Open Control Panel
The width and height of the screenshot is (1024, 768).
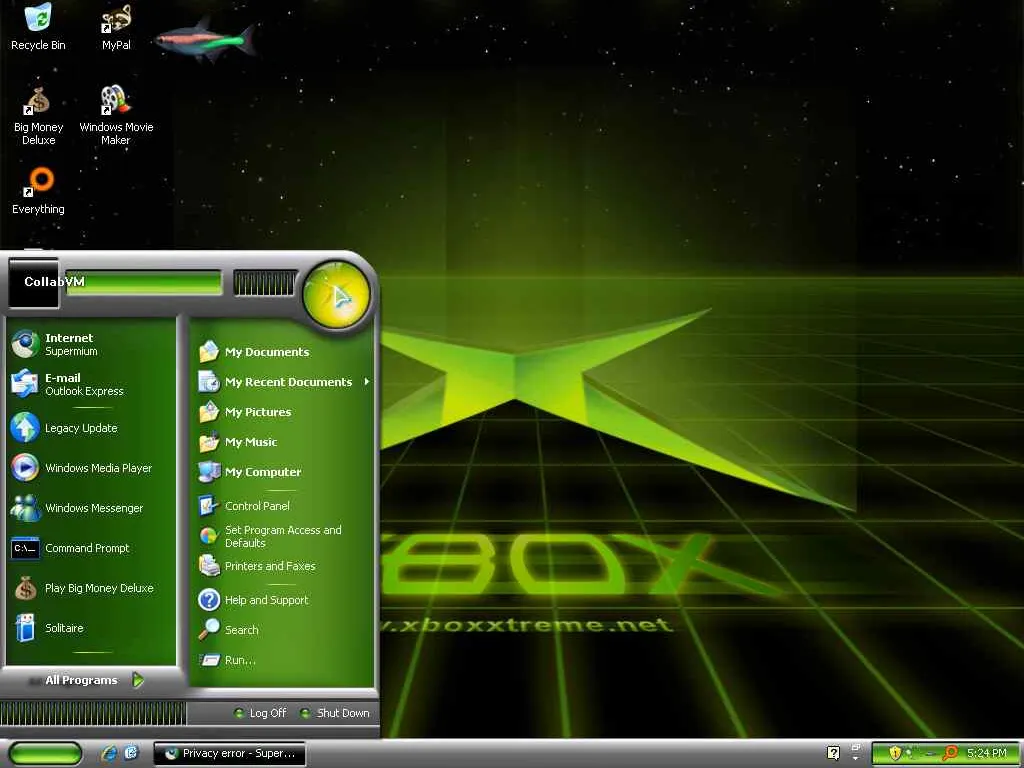[x=283, y=505]
